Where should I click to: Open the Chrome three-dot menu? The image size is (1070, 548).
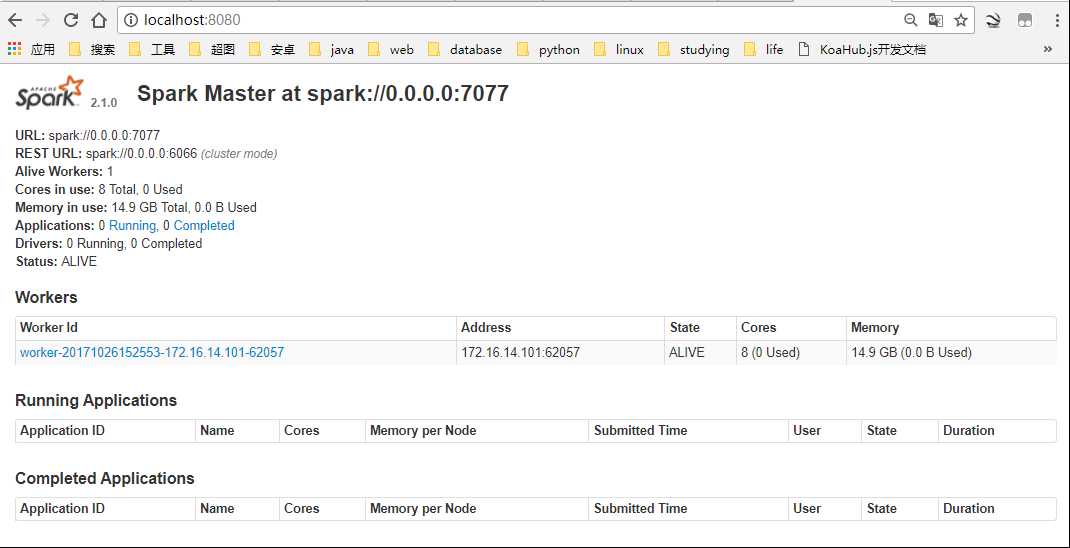tap(1057, 20)
